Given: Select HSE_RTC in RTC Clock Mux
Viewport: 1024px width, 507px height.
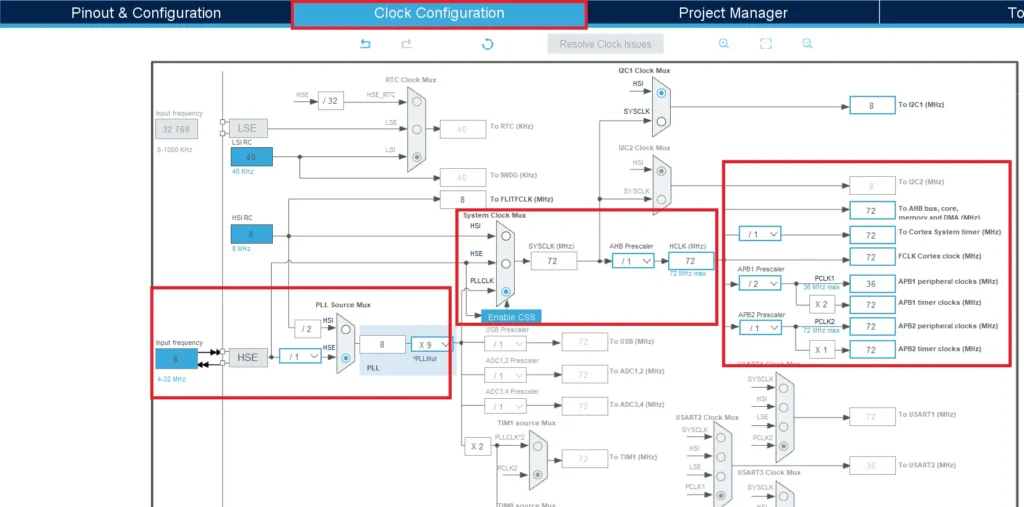Looking at the screenshot, I should (417, 101).
